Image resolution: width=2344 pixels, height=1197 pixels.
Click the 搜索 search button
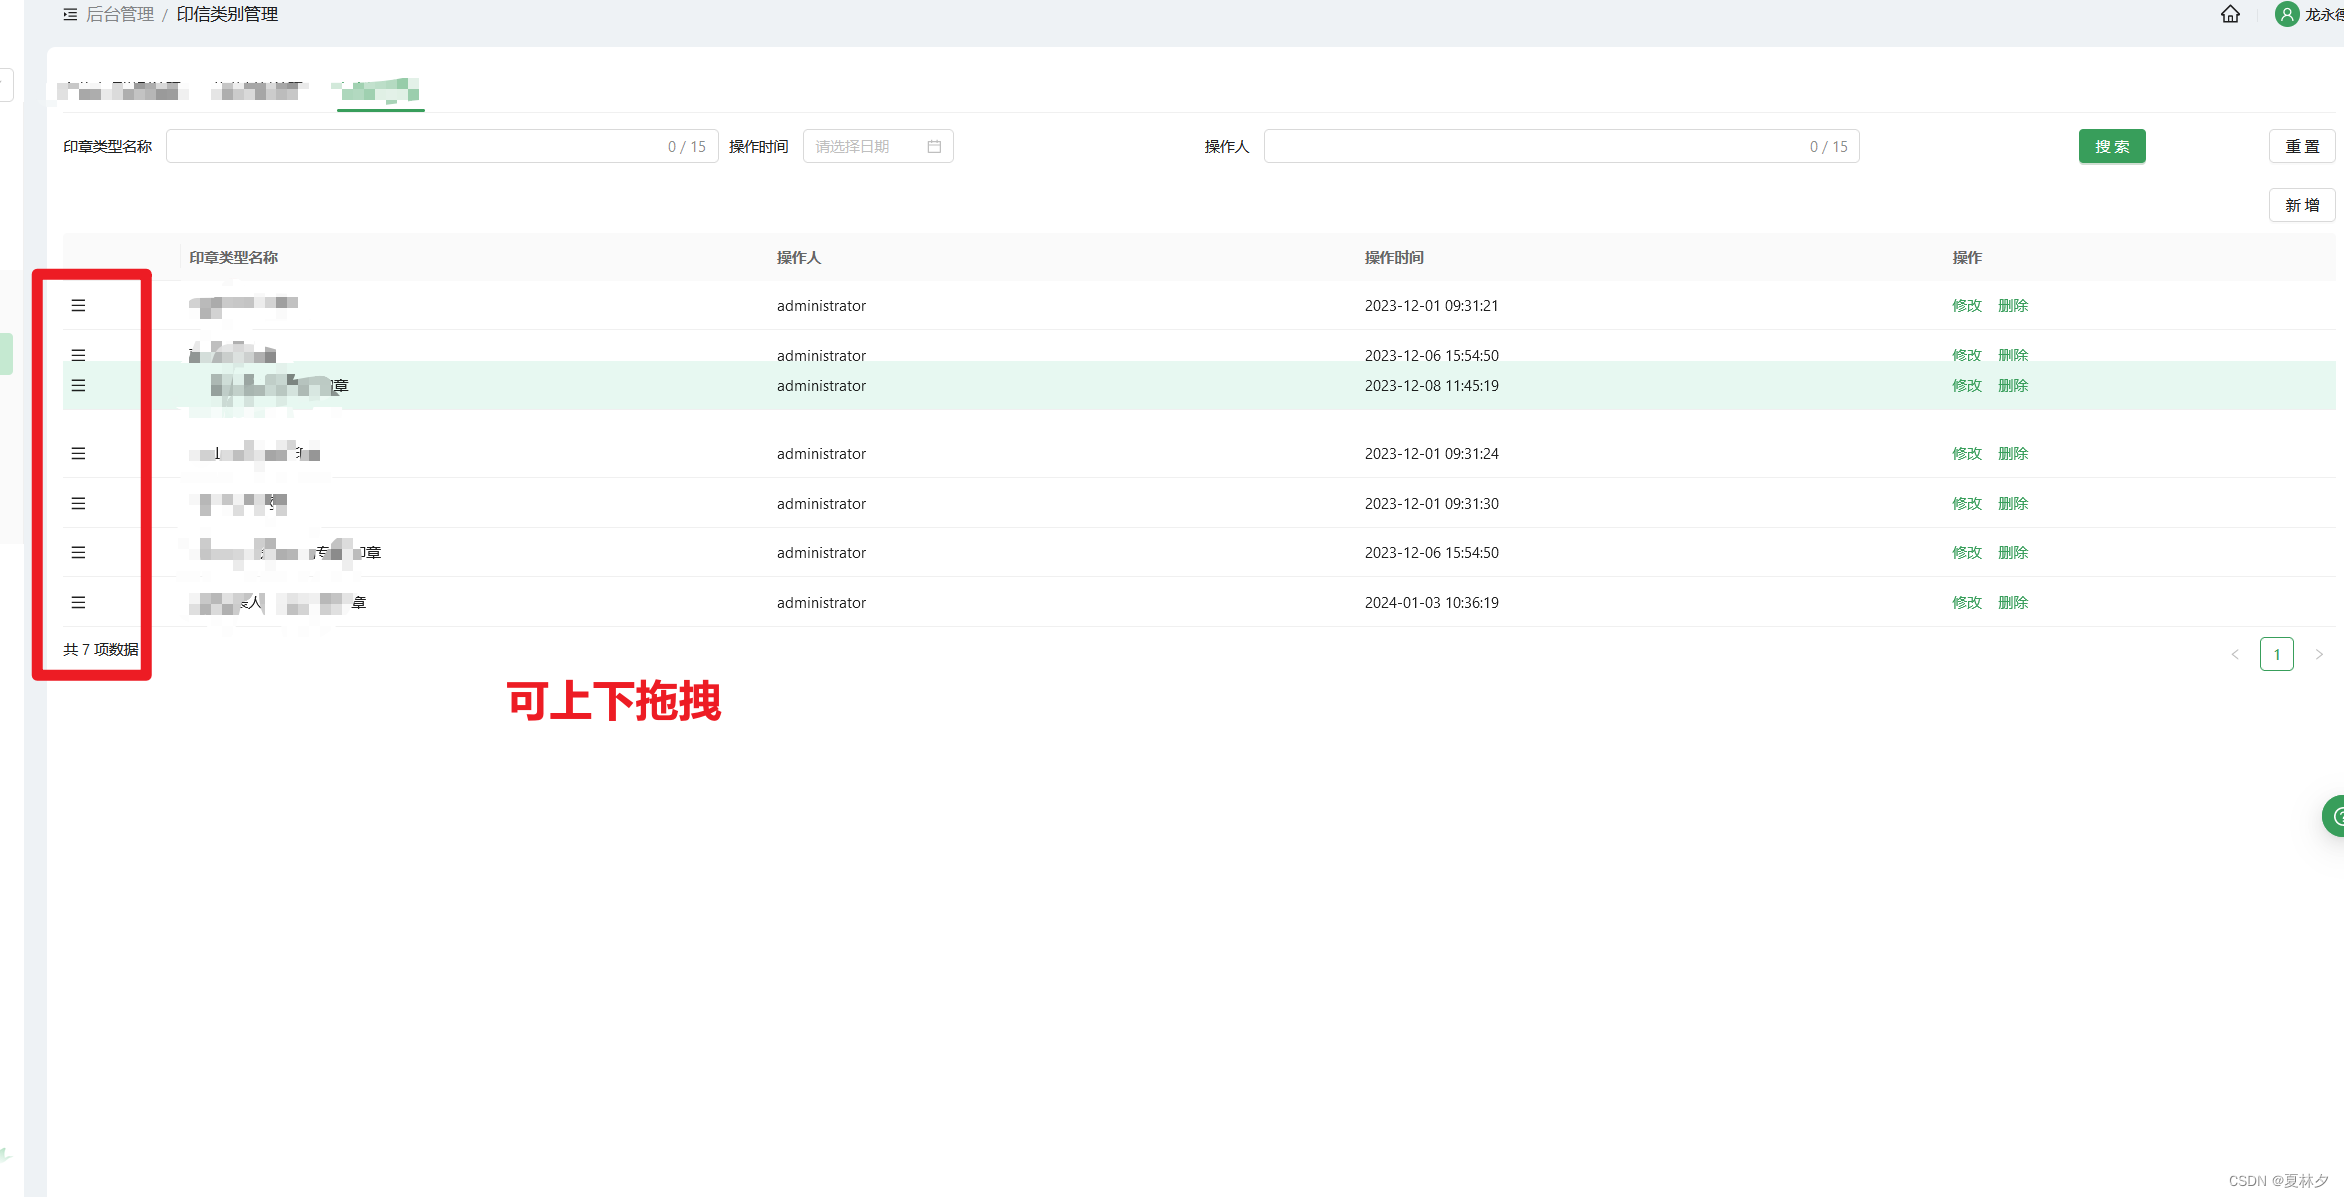coord(2112,145)
